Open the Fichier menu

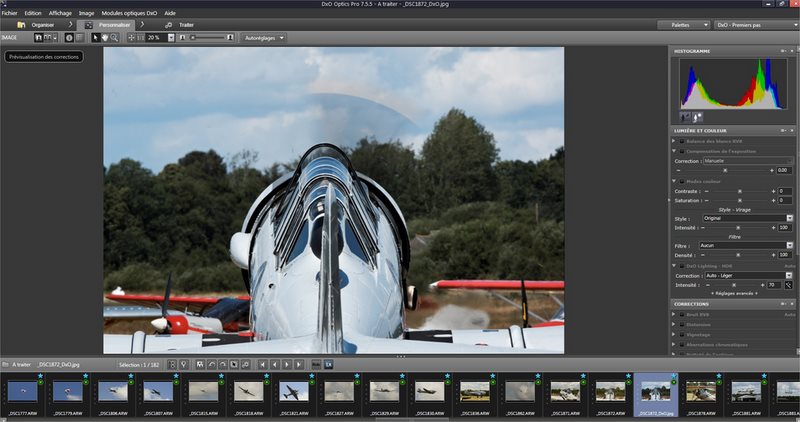pyautogui.click(x=9, y=13)
